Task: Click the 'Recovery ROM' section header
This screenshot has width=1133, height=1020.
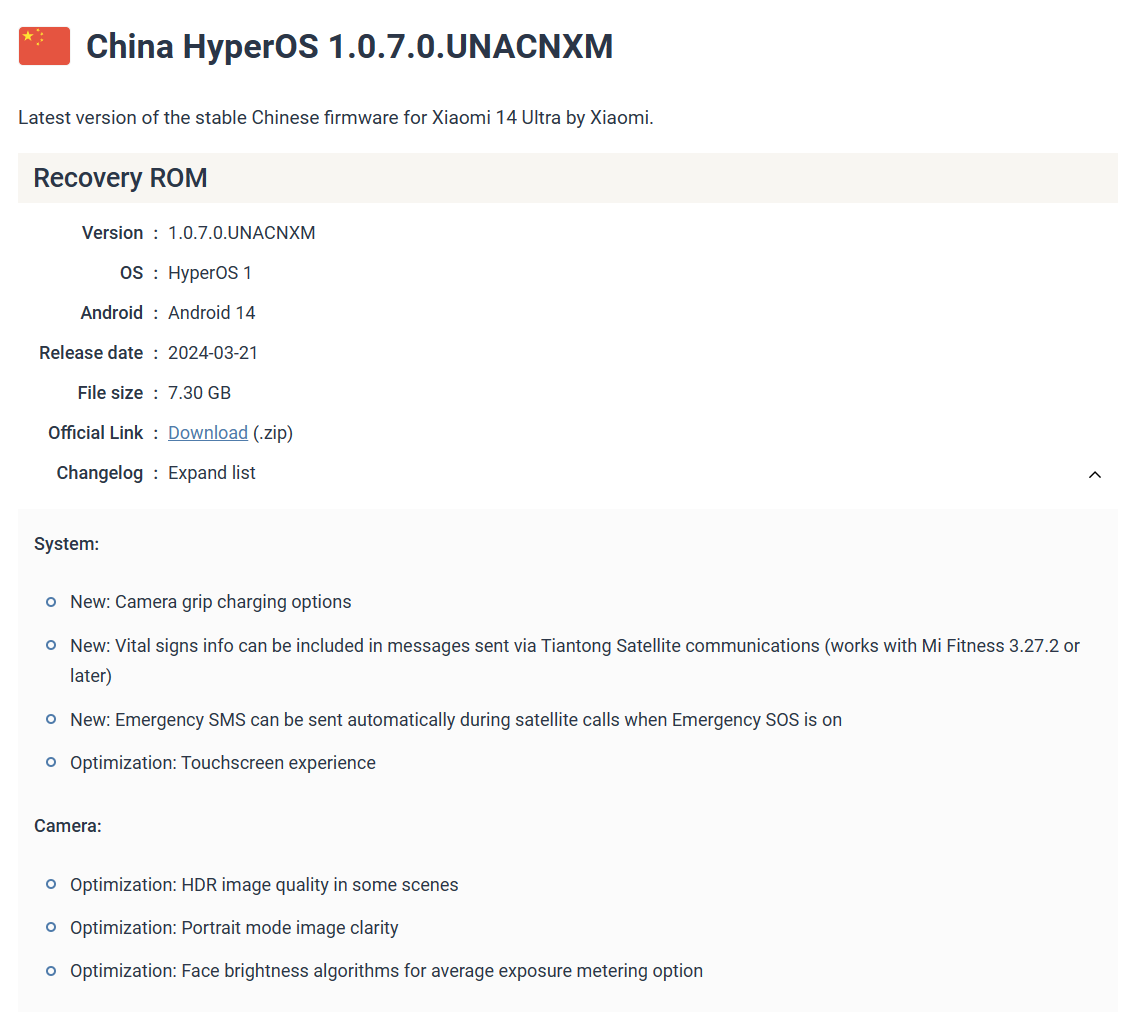Action: pos(120,178)
